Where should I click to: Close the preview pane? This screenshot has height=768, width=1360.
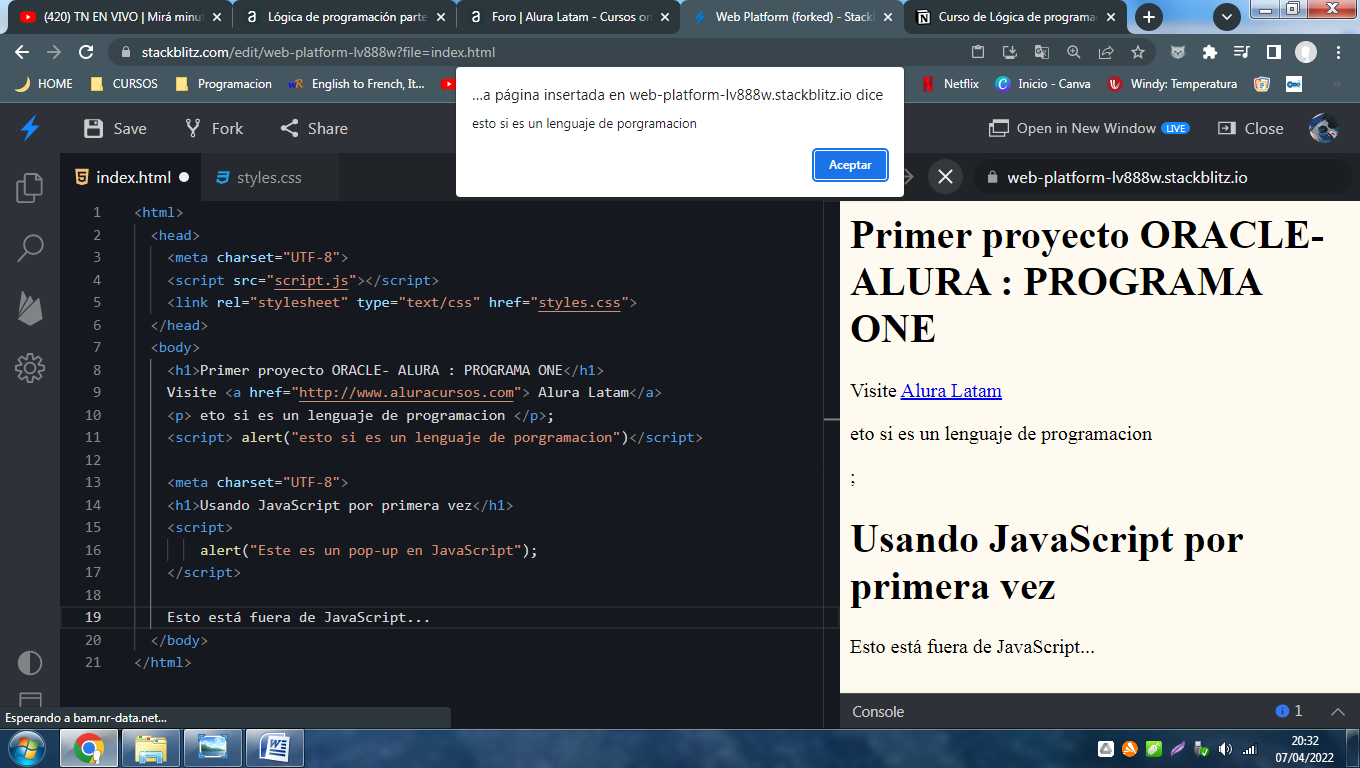click(1250, 128)
